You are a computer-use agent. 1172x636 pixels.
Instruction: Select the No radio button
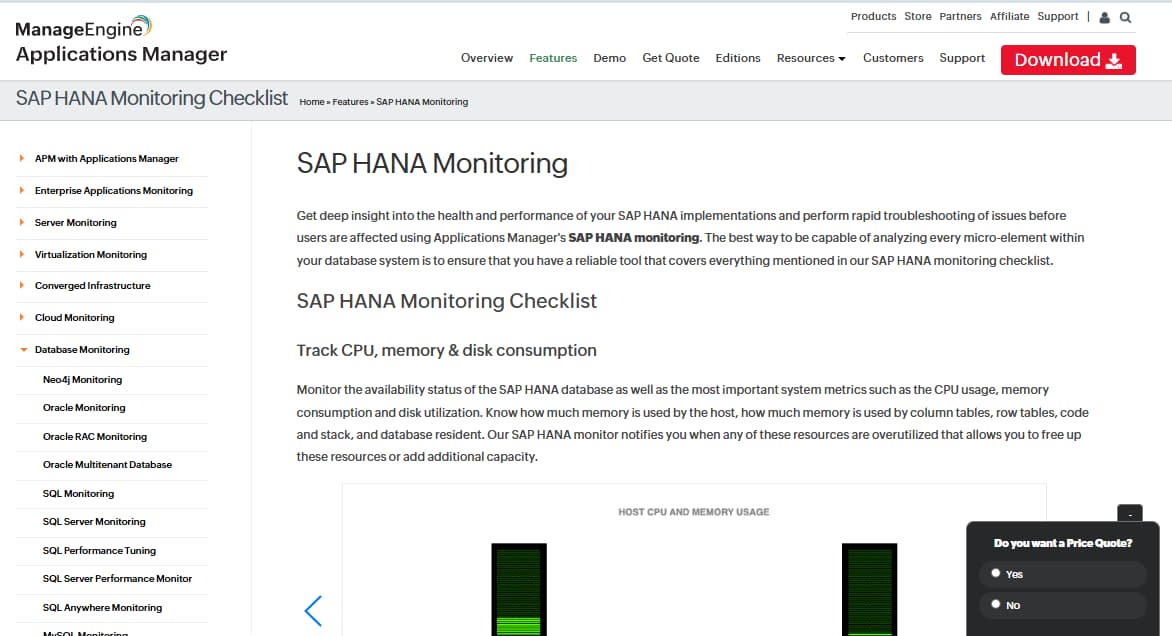coord(996,604)
